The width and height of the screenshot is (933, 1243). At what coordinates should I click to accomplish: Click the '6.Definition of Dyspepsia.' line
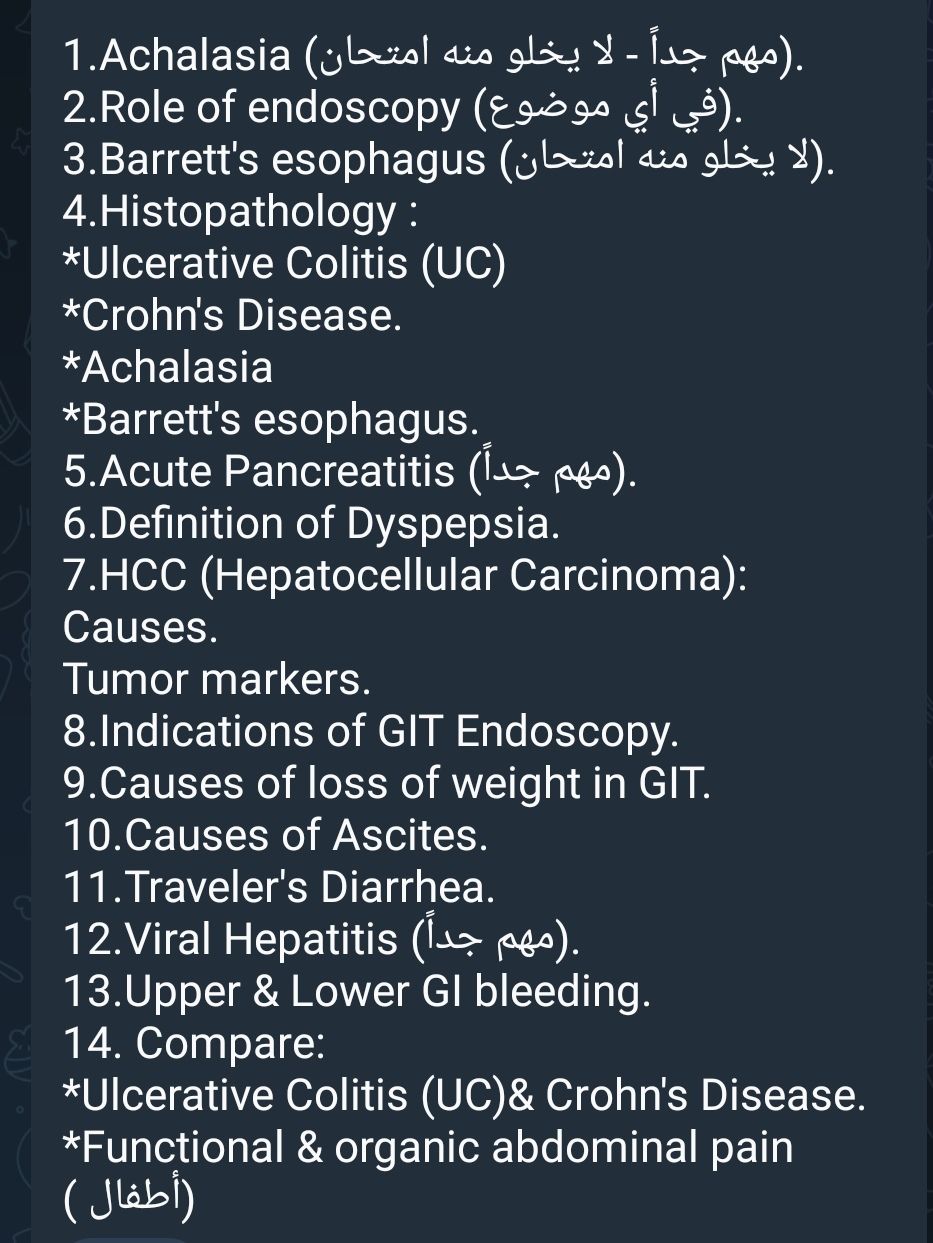311,523
